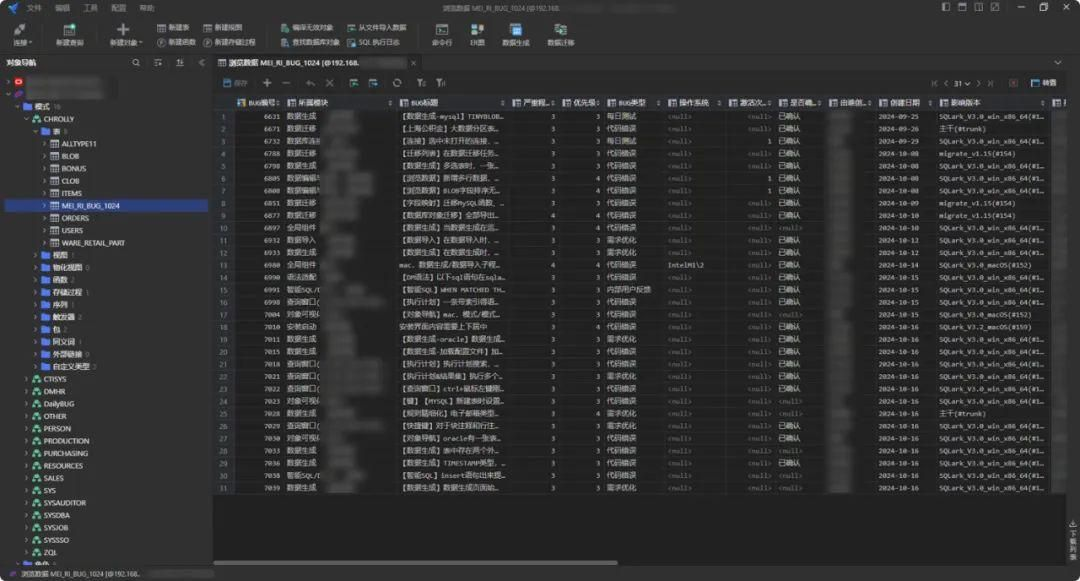Click 新建视图 (New View) in toolbar
Screen dimensions: 1080x581
(222, 28)
